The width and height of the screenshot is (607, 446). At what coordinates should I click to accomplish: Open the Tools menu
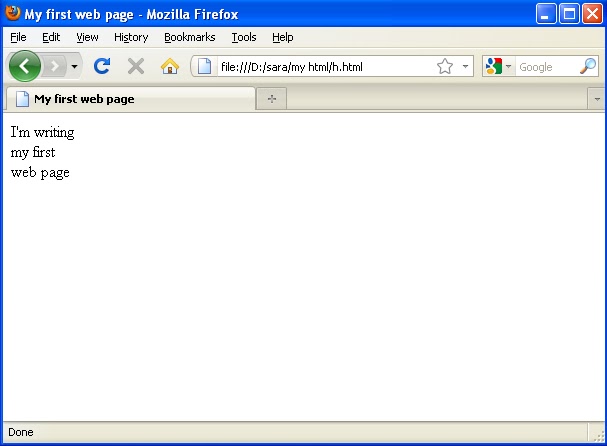pyautogui.click(x=244, y=37)
